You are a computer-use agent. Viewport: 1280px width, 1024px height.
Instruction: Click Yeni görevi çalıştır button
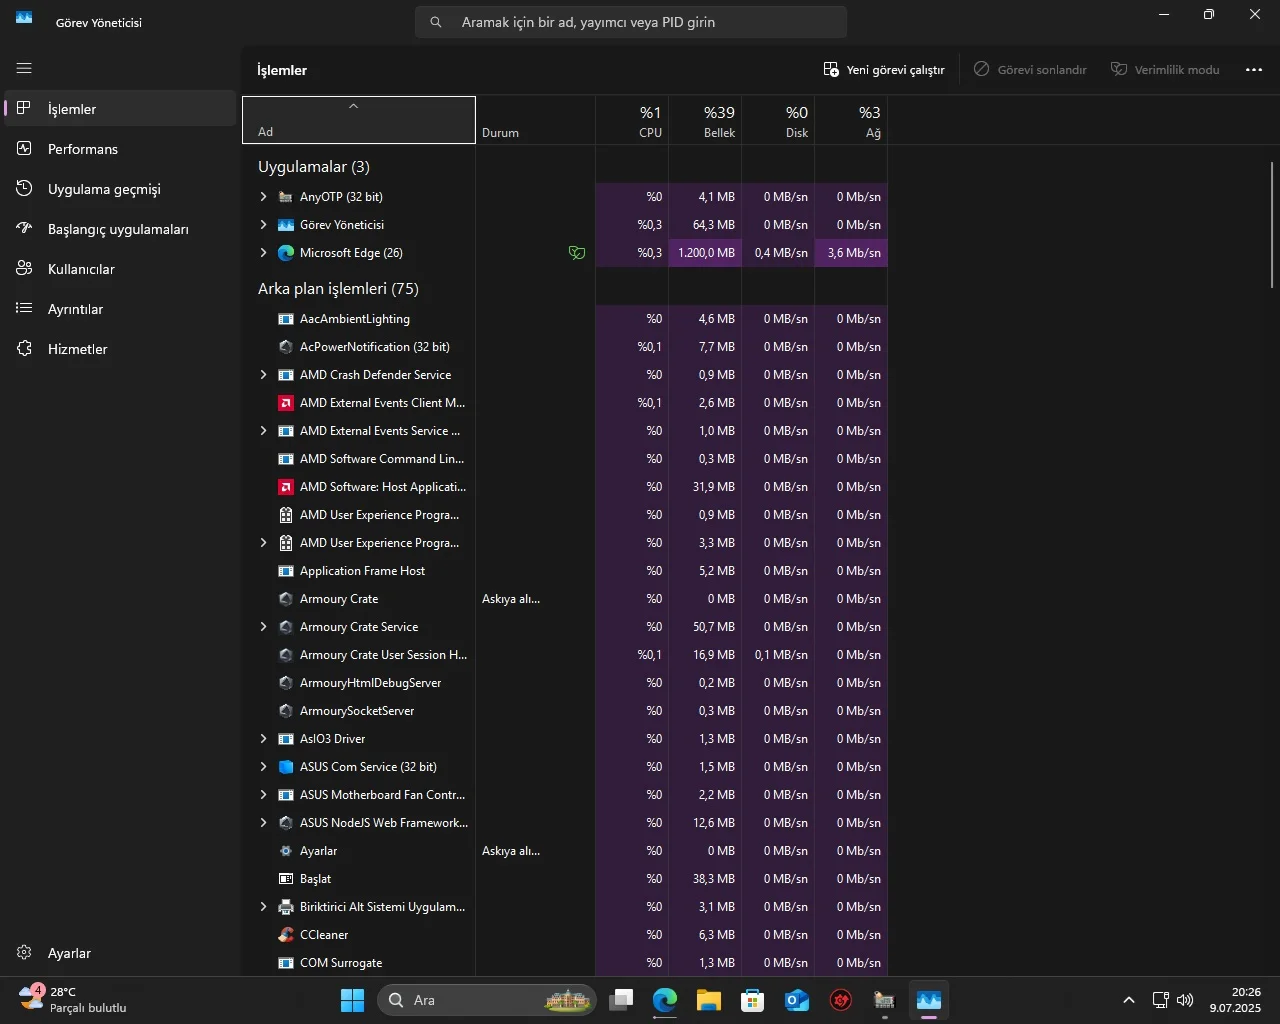click(x=884, y=70)
